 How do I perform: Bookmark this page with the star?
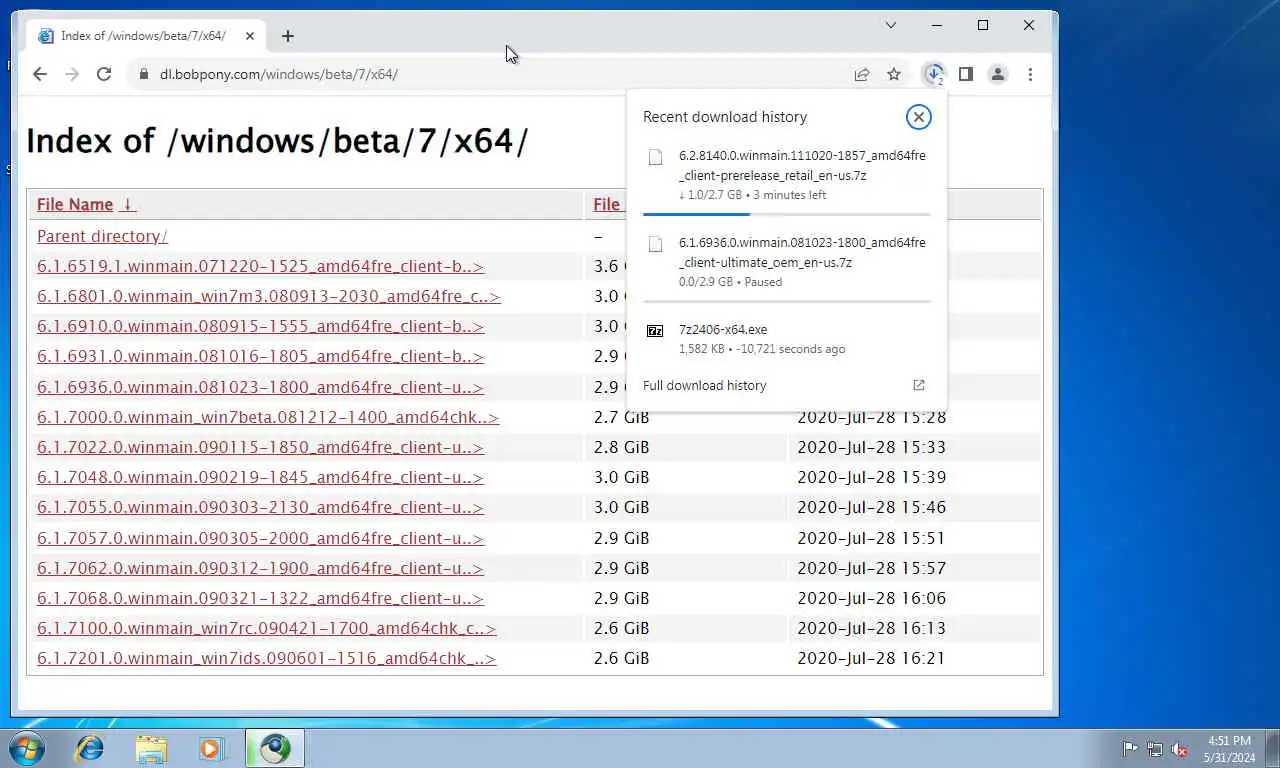894,74
